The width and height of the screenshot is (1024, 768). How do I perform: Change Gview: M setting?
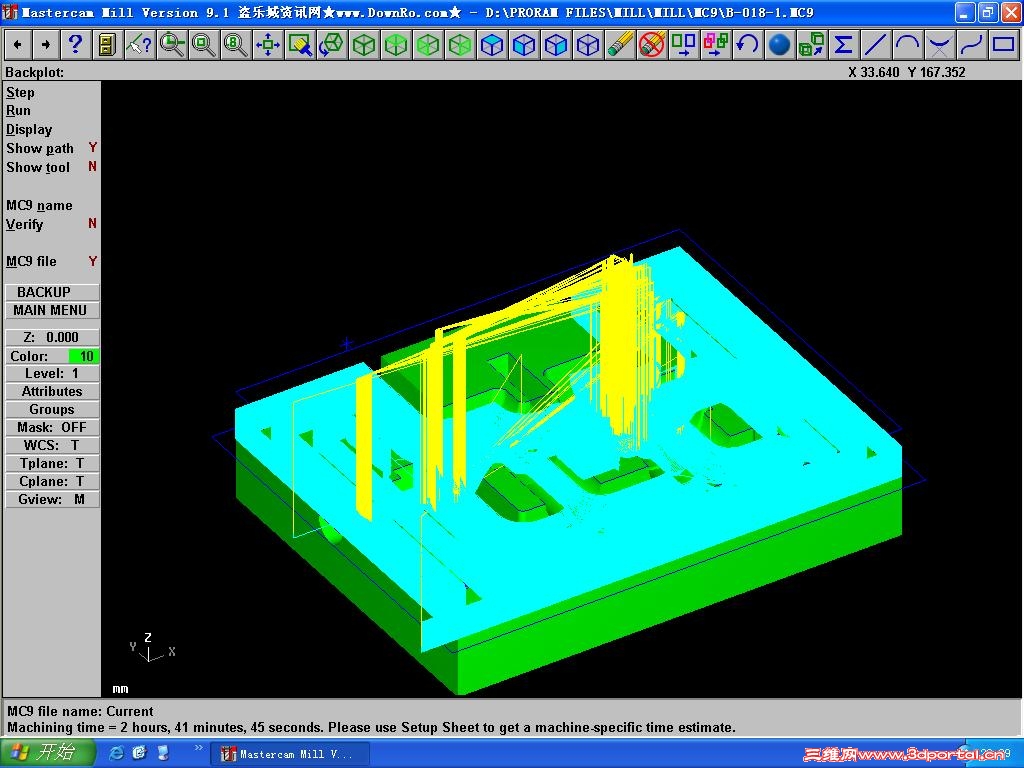pyautogui.click(x=52, y=499)
